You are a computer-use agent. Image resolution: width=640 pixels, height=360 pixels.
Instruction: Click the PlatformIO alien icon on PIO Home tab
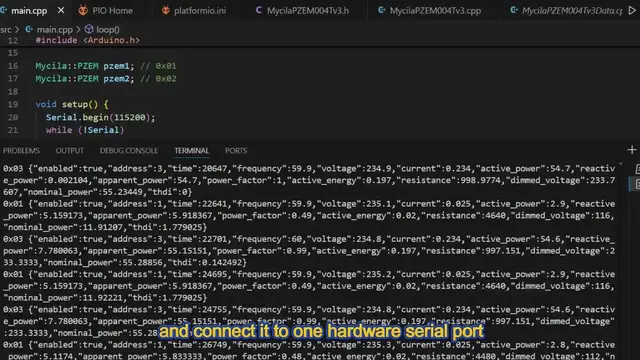click(83, 11)
